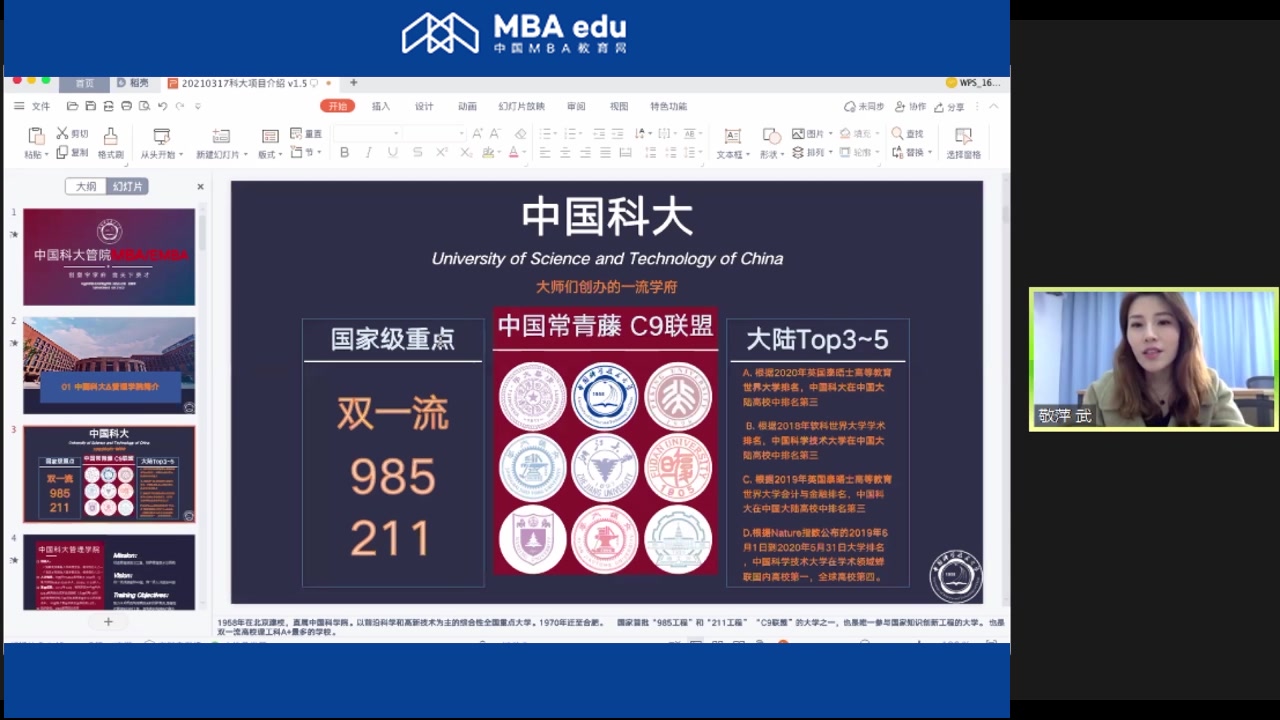Click the Cut scissors icon

pos(62,133)
